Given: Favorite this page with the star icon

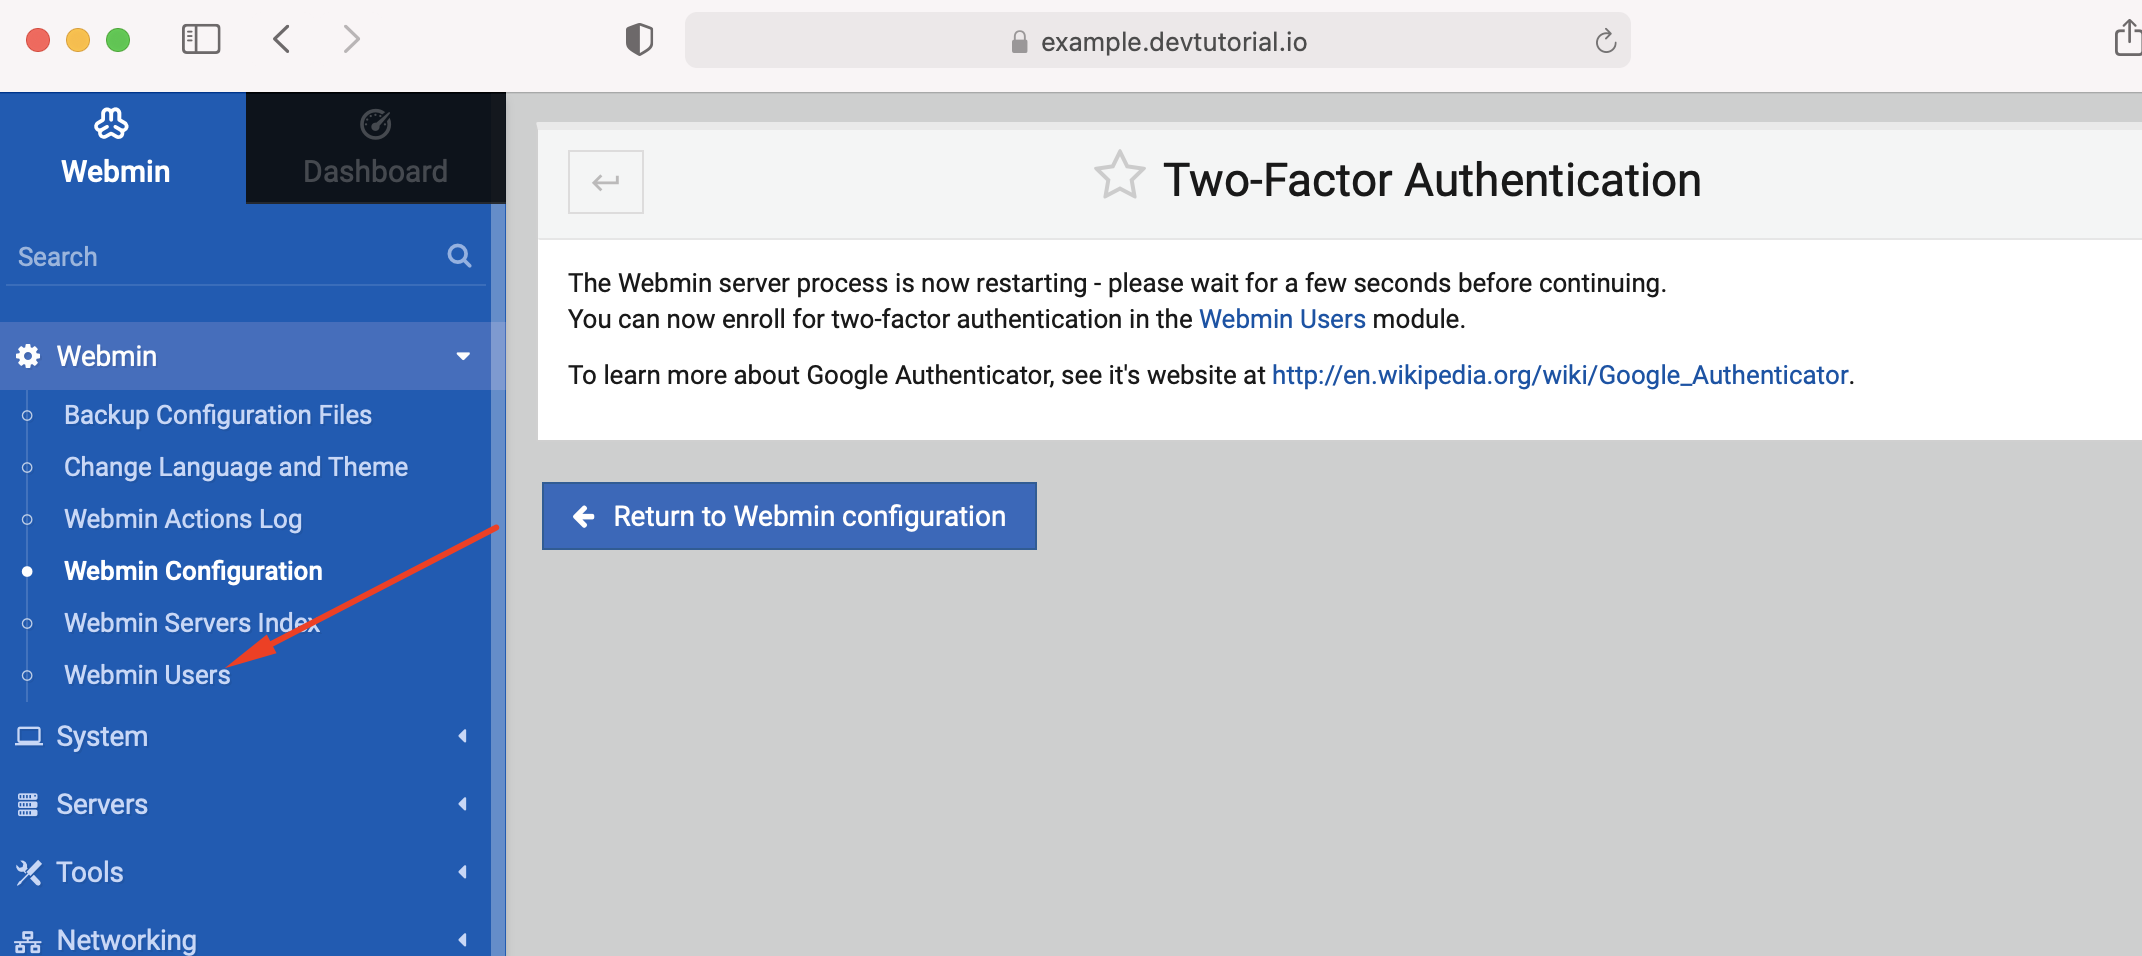Looking at the screenshot, I should pos(1119,176).
